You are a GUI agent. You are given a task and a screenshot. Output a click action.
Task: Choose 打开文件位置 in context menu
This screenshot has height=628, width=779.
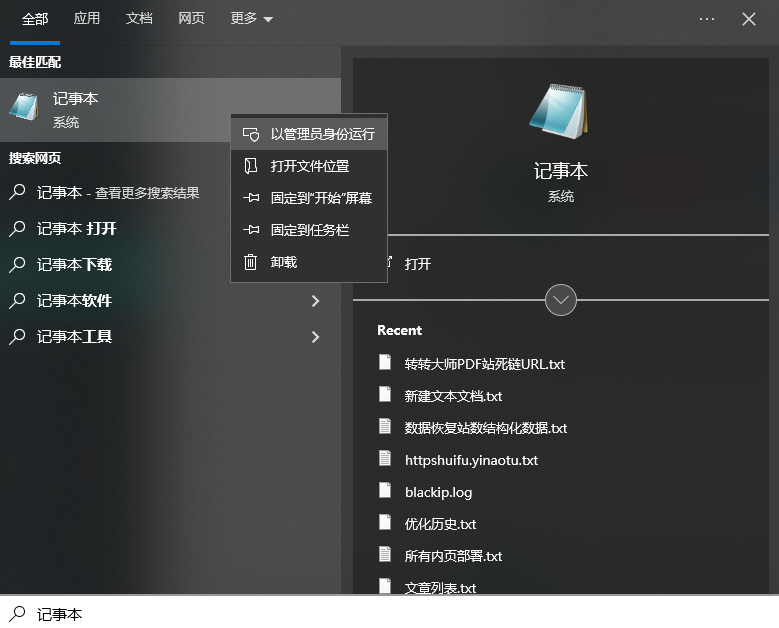(x=309, y=166)
